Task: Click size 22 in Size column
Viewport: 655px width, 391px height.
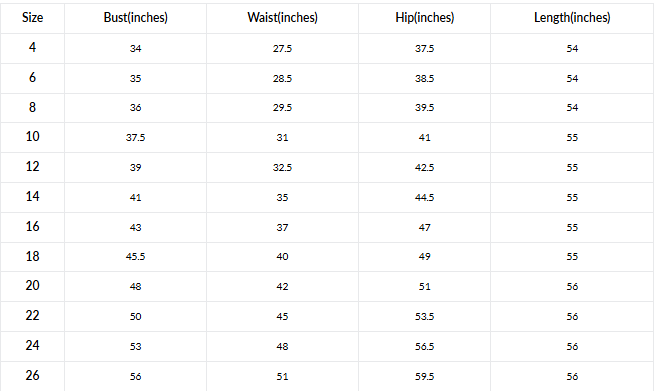Action: pyautogui.click(x=33, y=315)
